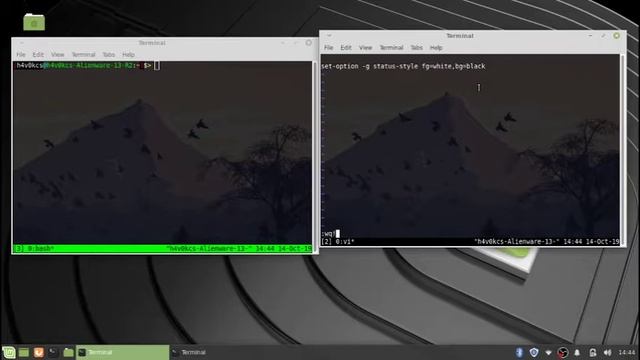Open File menu in the left bash terminal
The image size is (640, 360).
(21, 55)
